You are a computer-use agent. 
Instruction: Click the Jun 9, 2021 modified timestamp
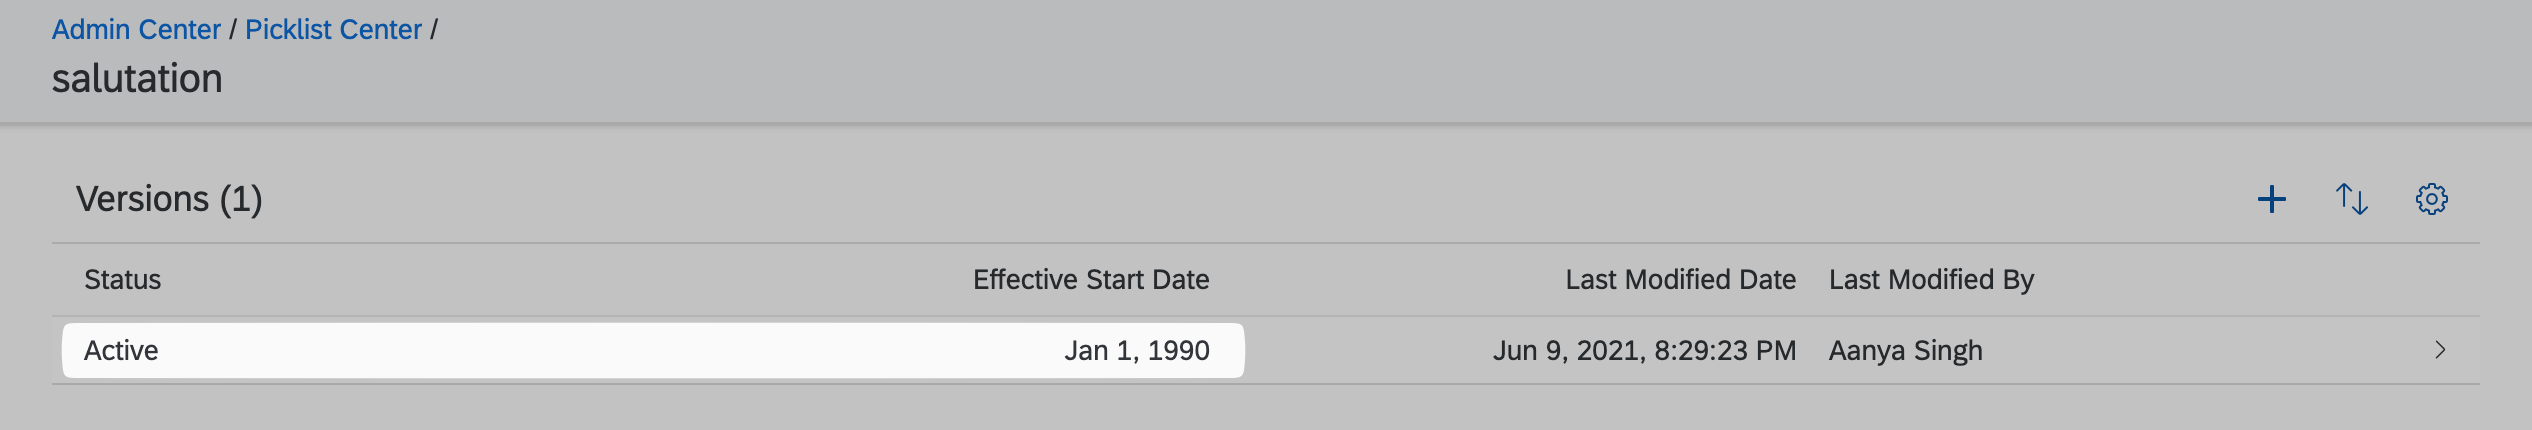(1644, 351)
